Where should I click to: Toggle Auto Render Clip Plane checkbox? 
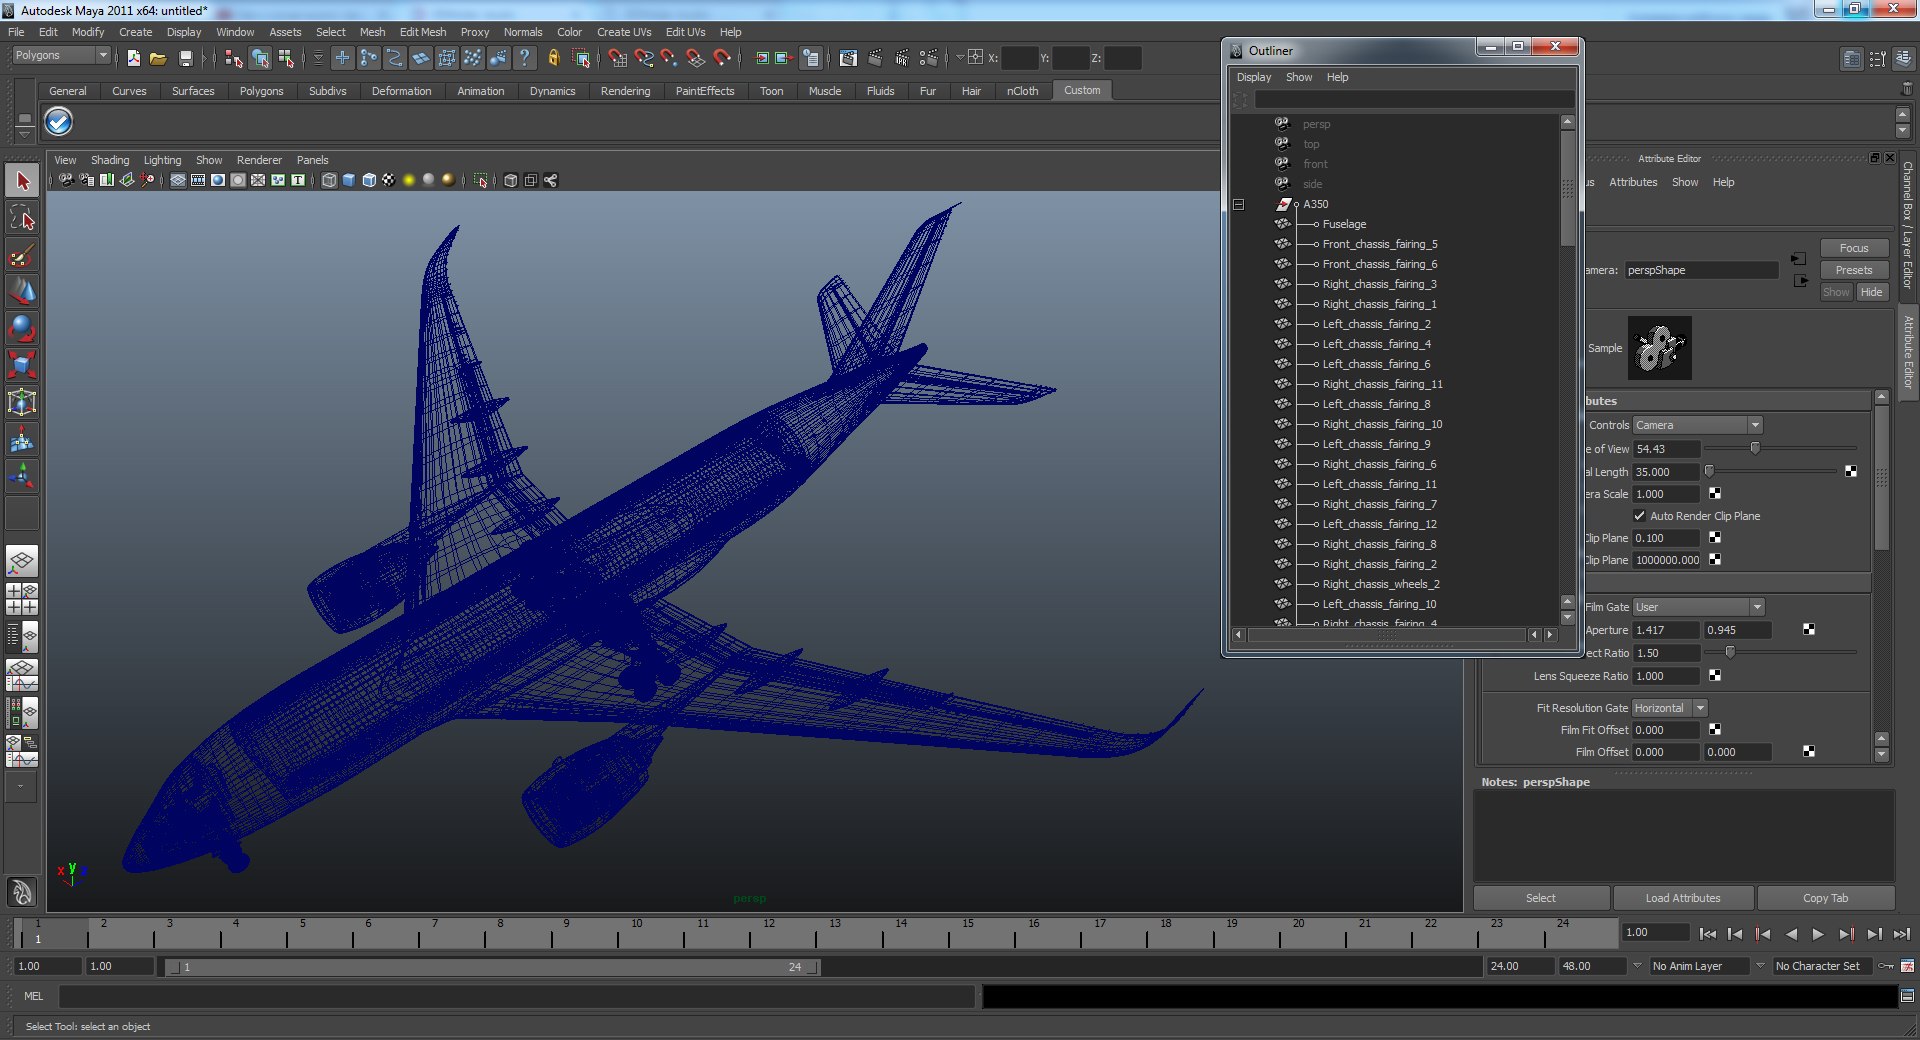(1640, 516)
